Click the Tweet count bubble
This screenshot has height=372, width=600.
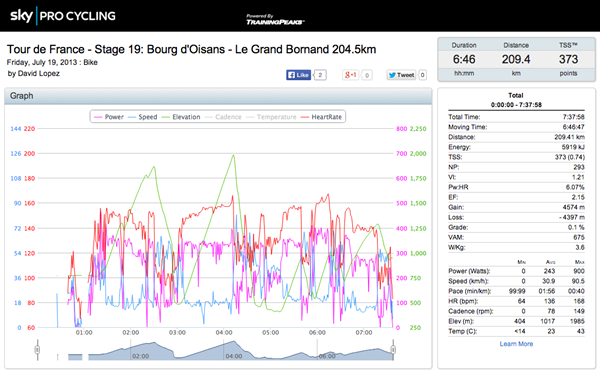(422, 75)
